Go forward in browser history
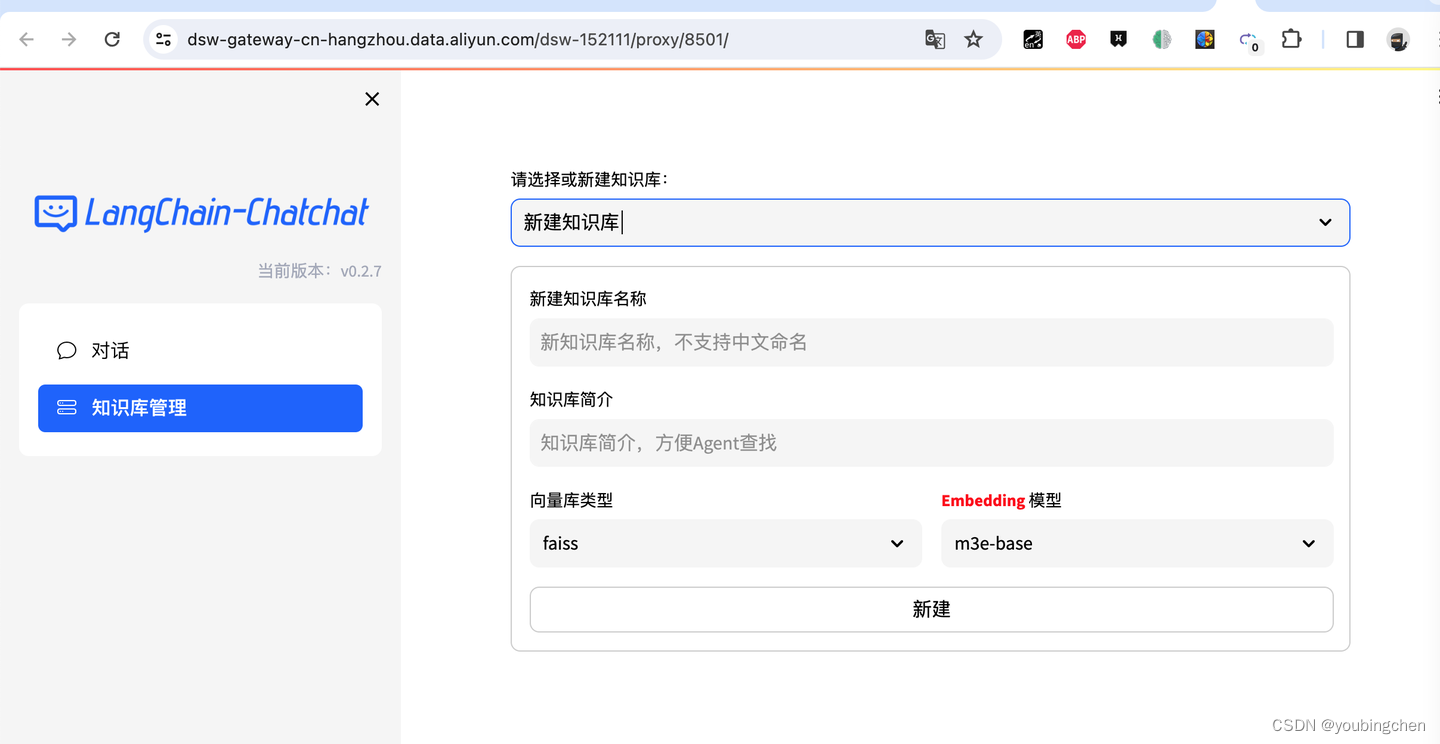1440x744 pixels. click(69, 39)
